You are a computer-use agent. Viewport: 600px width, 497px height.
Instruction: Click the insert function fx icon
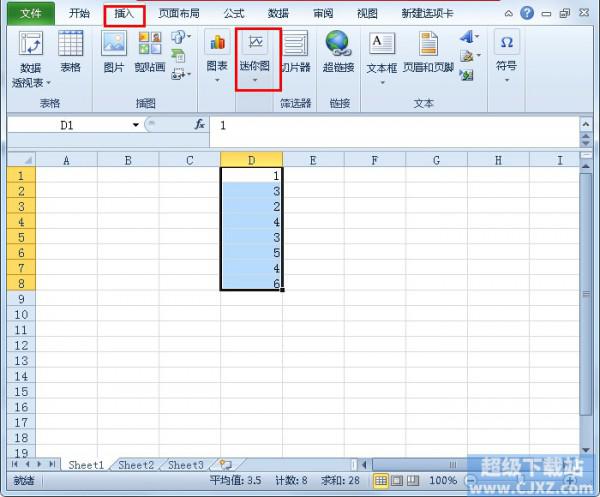[x=199, y=125]
